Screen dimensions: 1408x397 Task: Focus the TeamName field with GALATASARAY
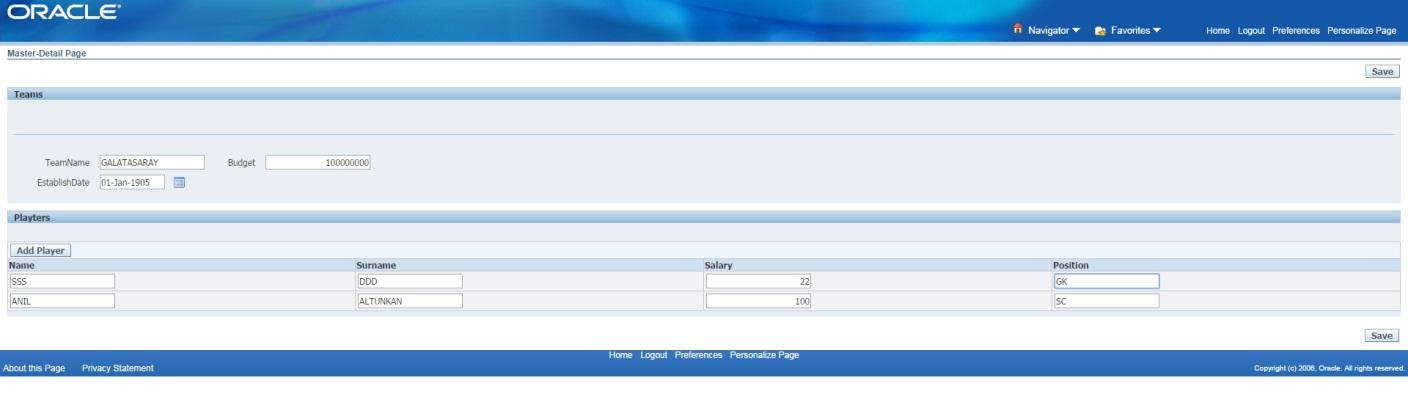click(x=152, y=162)
